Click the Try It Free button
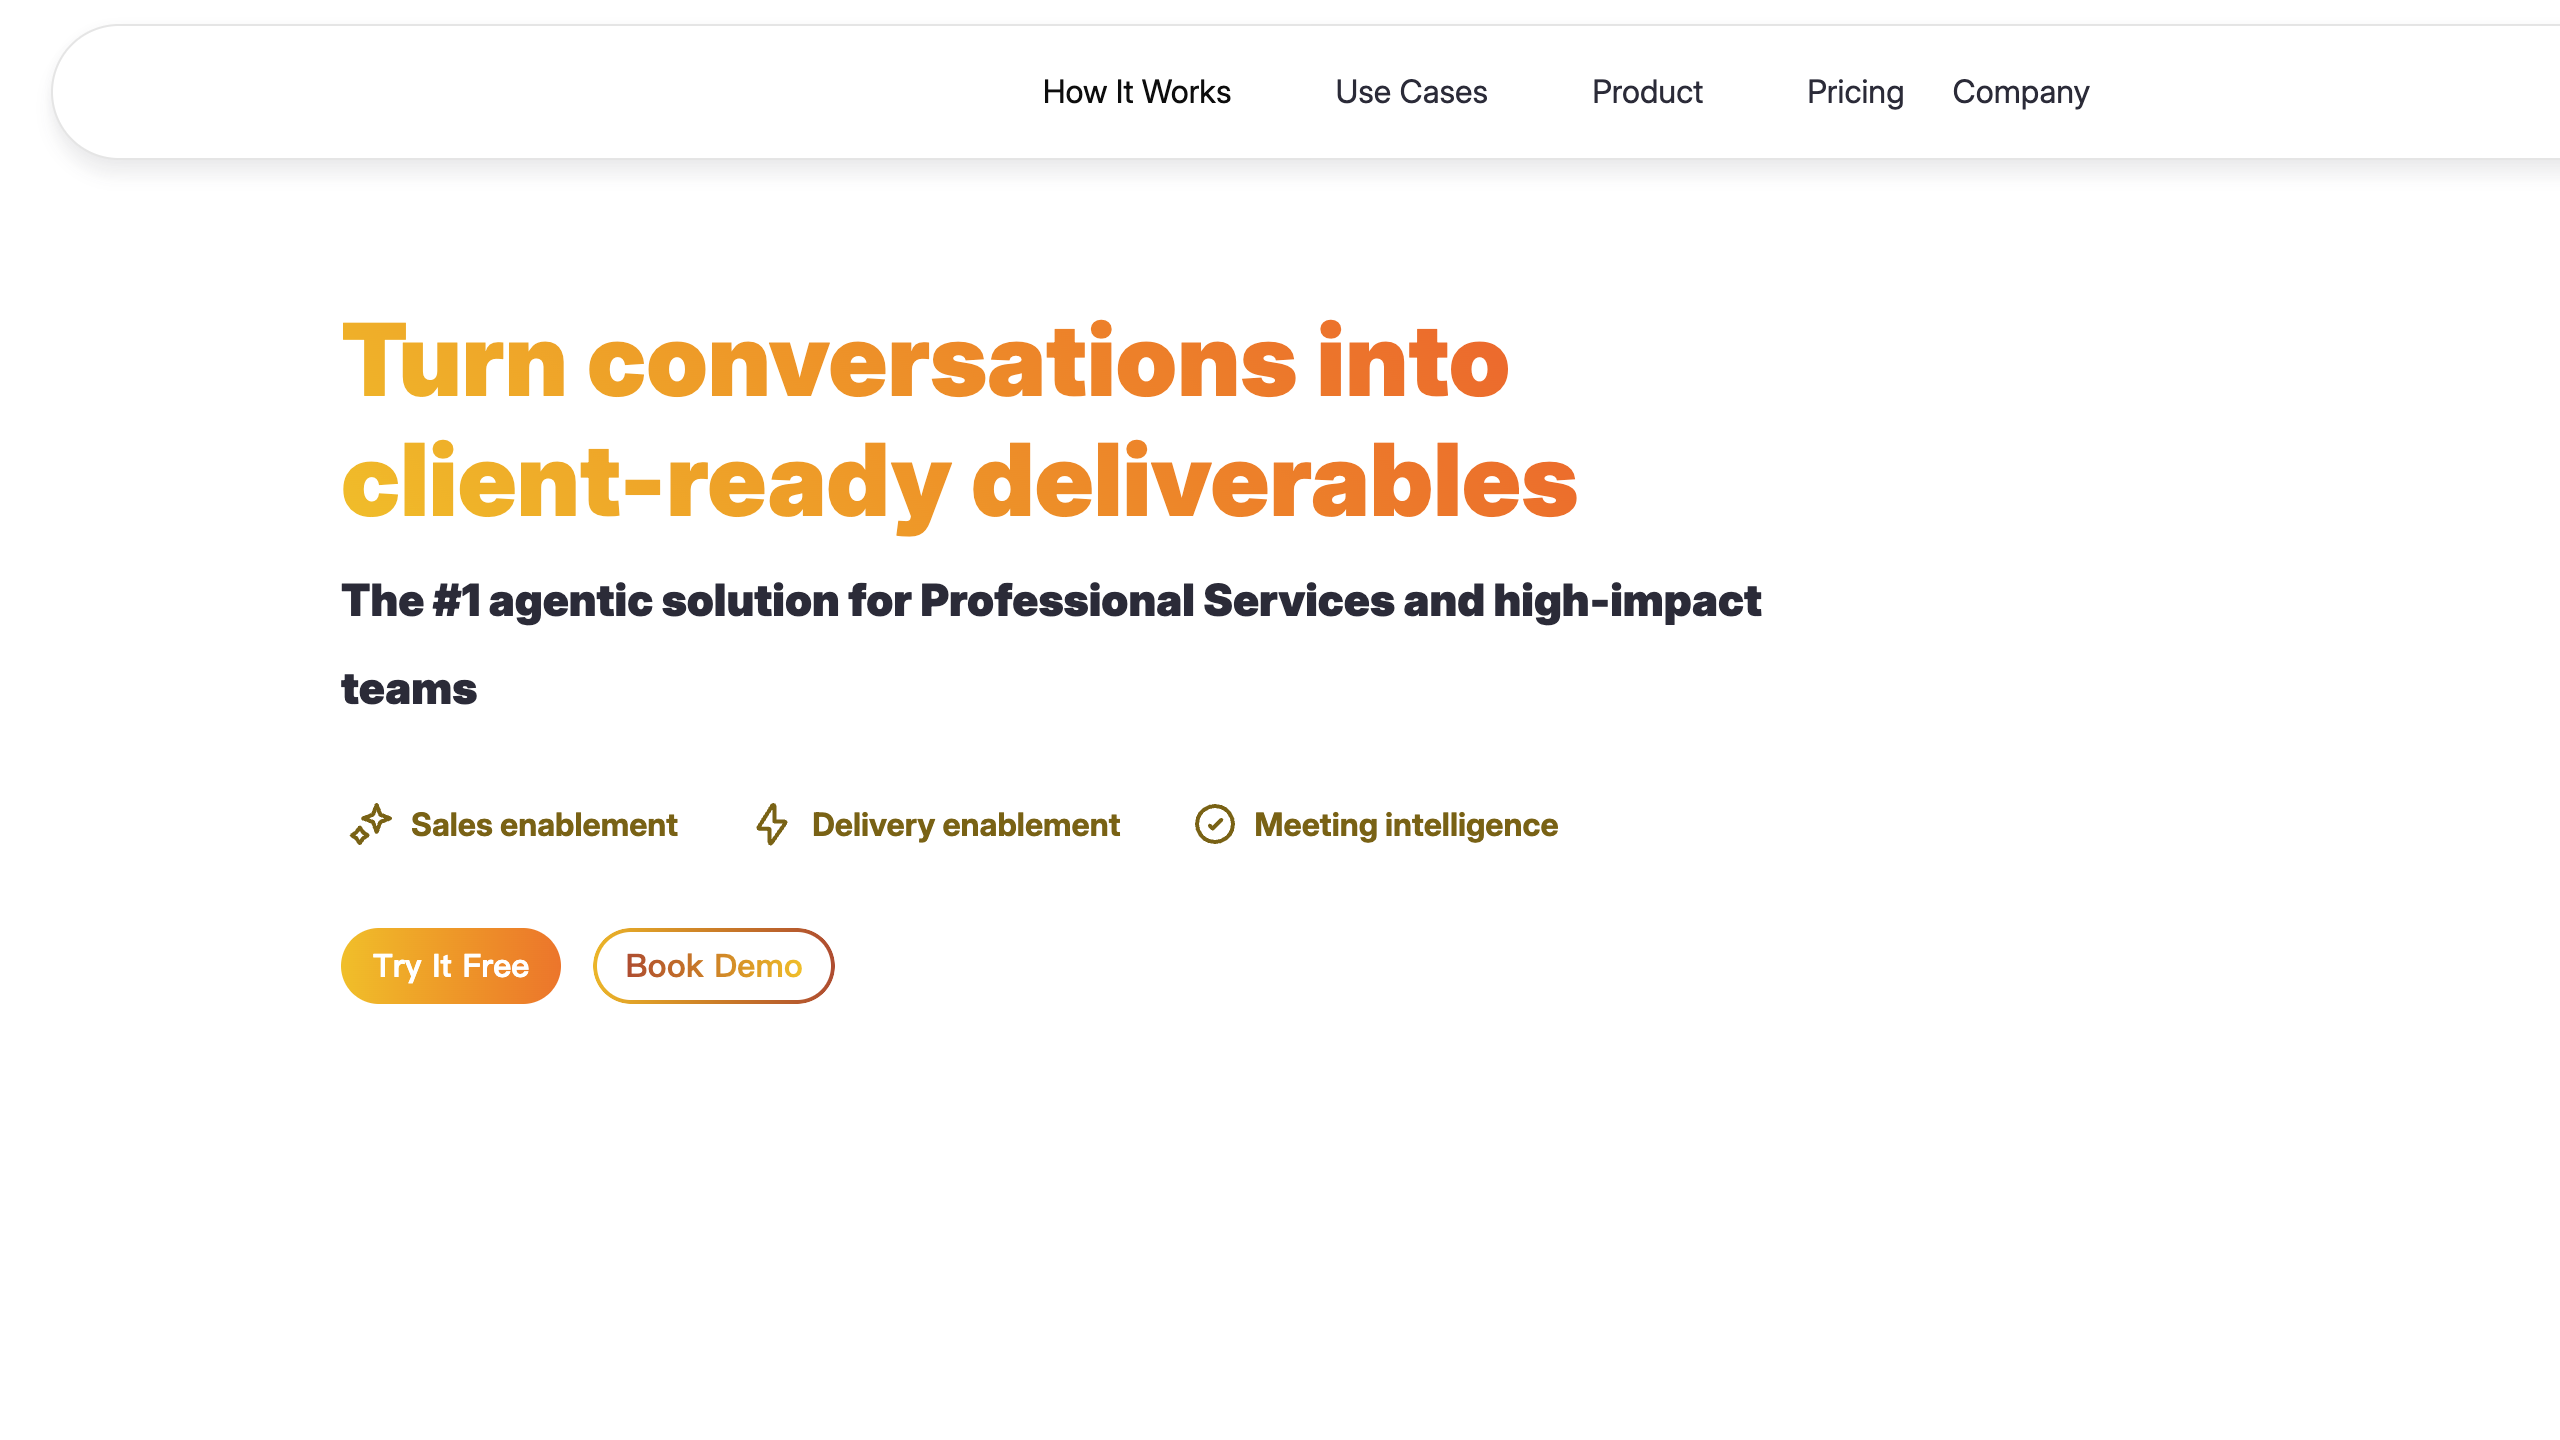The image size is (2560, 1440). click(451, 966)
